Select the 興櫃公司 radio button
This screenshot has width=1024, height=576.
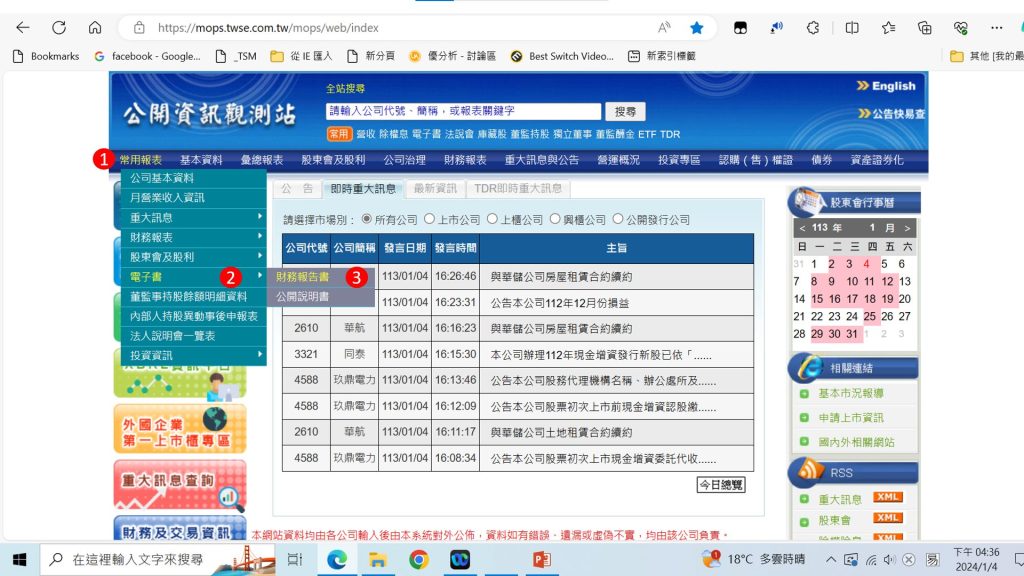coord(554,219)
